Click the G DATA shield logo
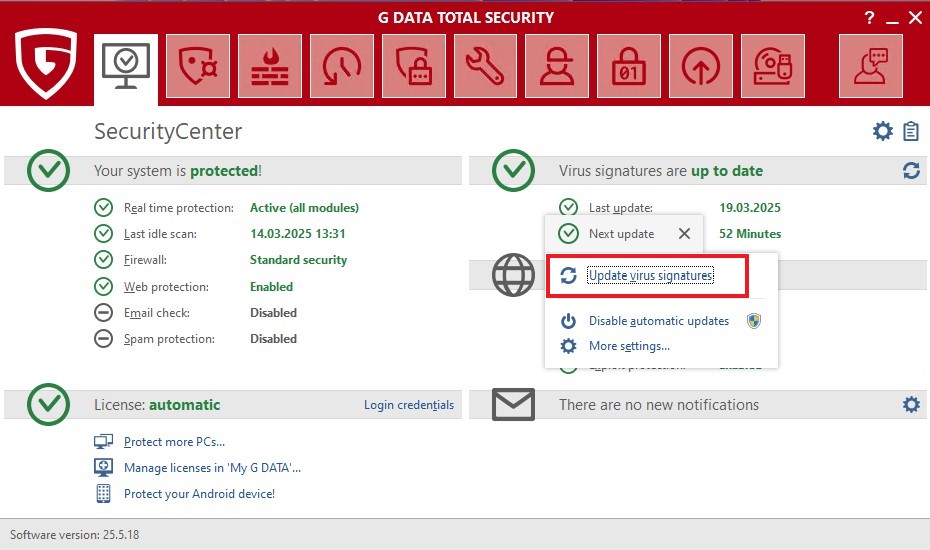The width and height of the screenshot is (930, 550). (46, 63)
